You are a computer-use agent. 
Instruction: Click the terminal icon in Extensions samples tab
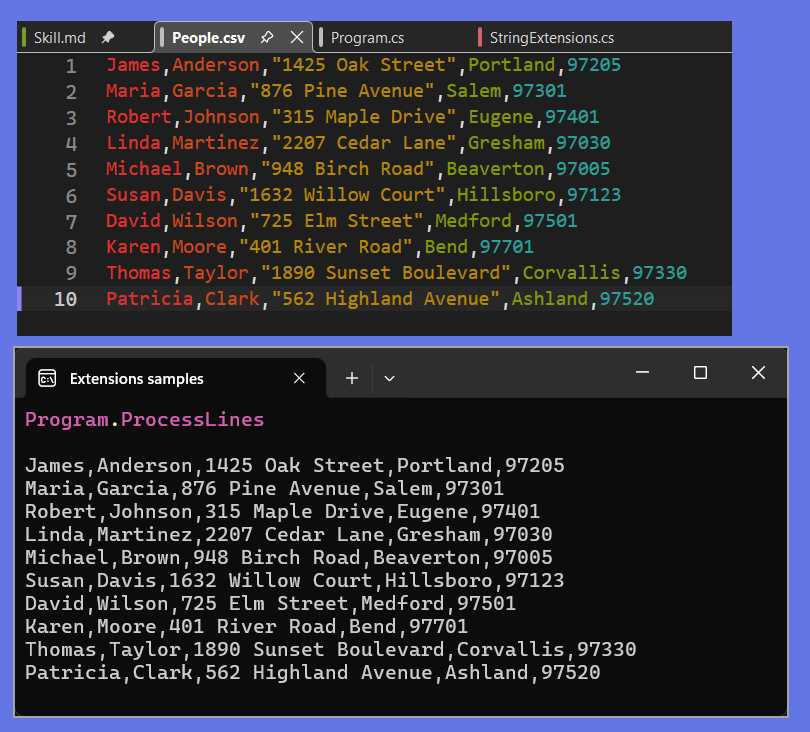[x=47, y=379]
